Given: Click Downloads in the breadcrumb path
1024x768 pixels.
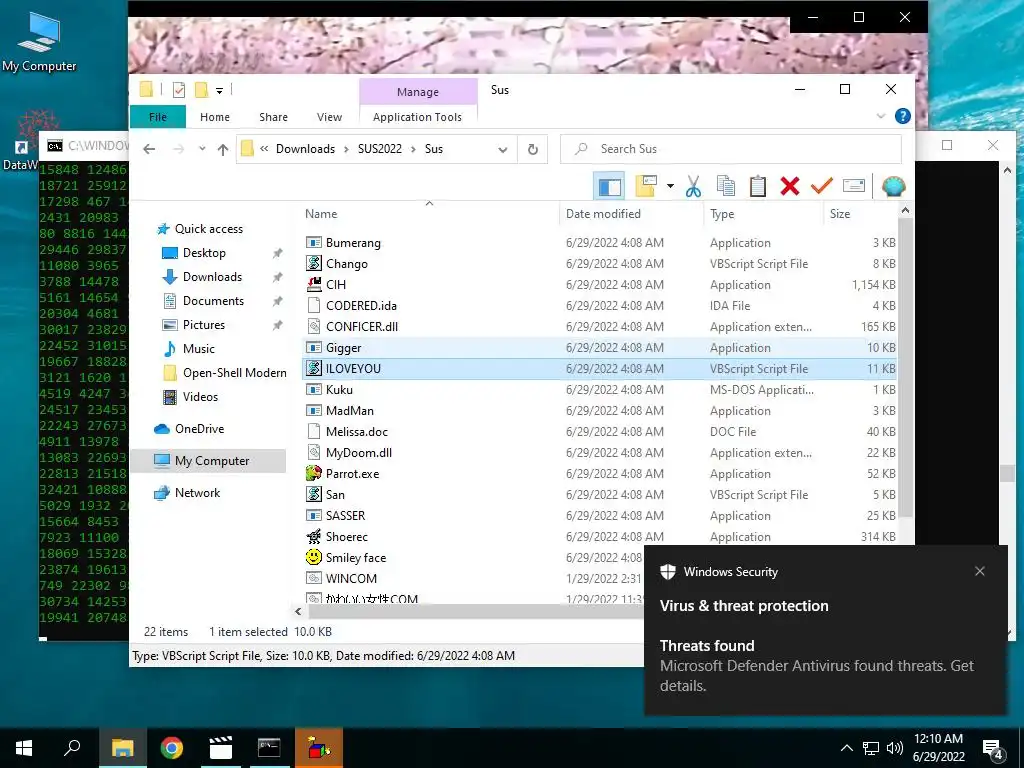Looking at the screenshot, I should [305, 149].
